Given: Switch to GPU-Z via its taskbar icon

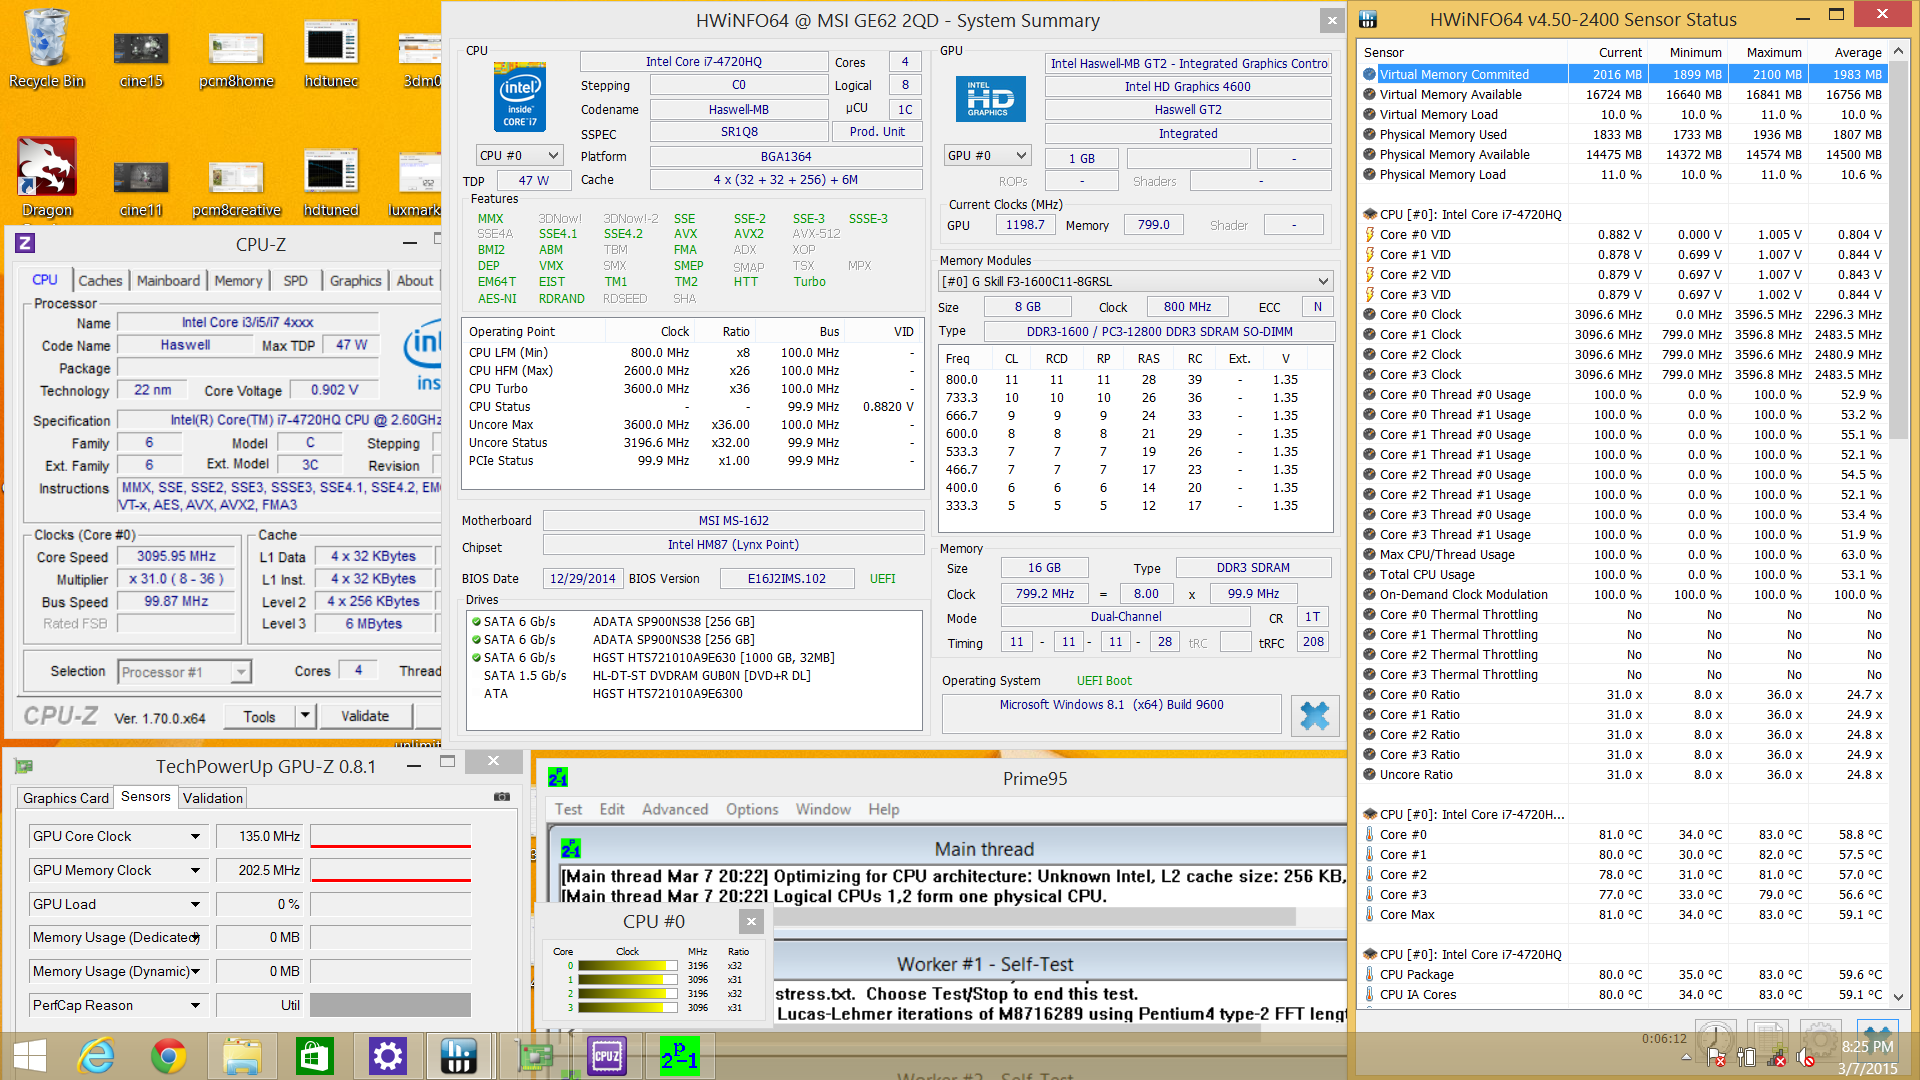Looking at the screenshot, I should pyautogui.click(x=535, y=1056).
